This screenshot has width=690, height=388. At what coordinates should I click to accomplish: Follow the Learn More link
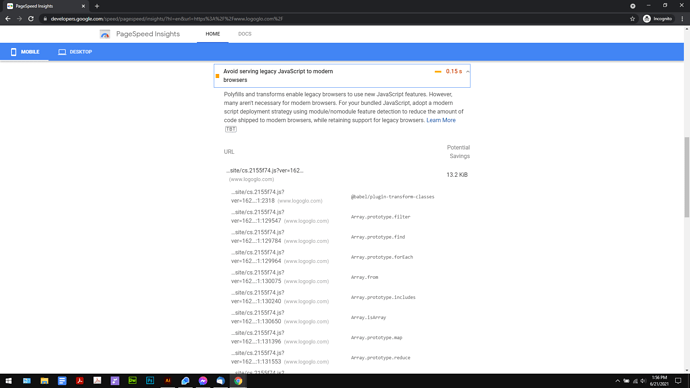(441, 120)
